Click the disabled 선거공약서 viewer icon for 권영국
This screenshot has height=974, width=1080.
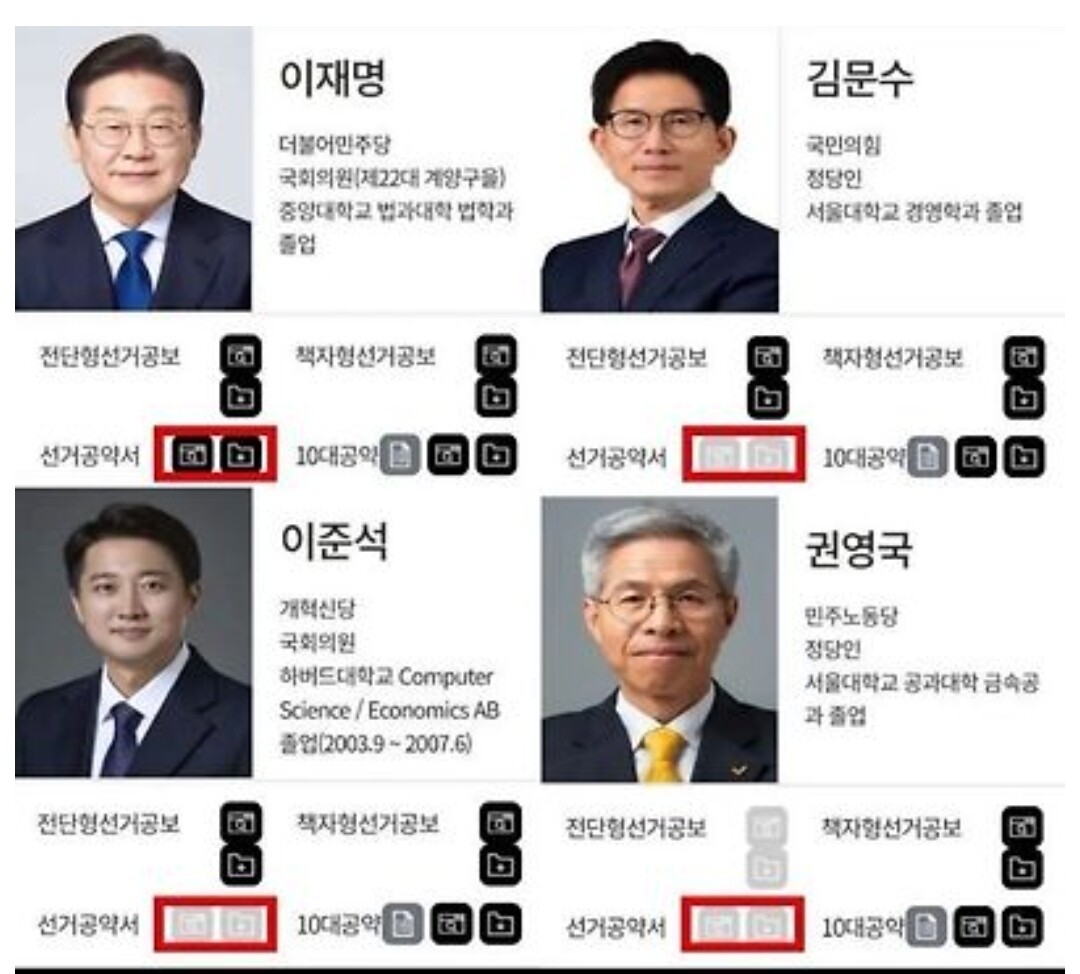(719, 924)
